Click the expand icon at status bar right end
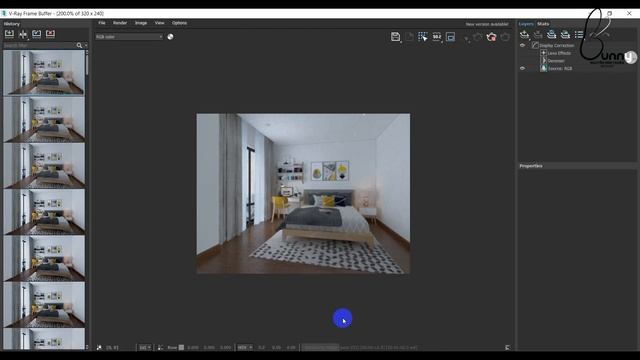640x360 pixels. (x=507, y=348)
